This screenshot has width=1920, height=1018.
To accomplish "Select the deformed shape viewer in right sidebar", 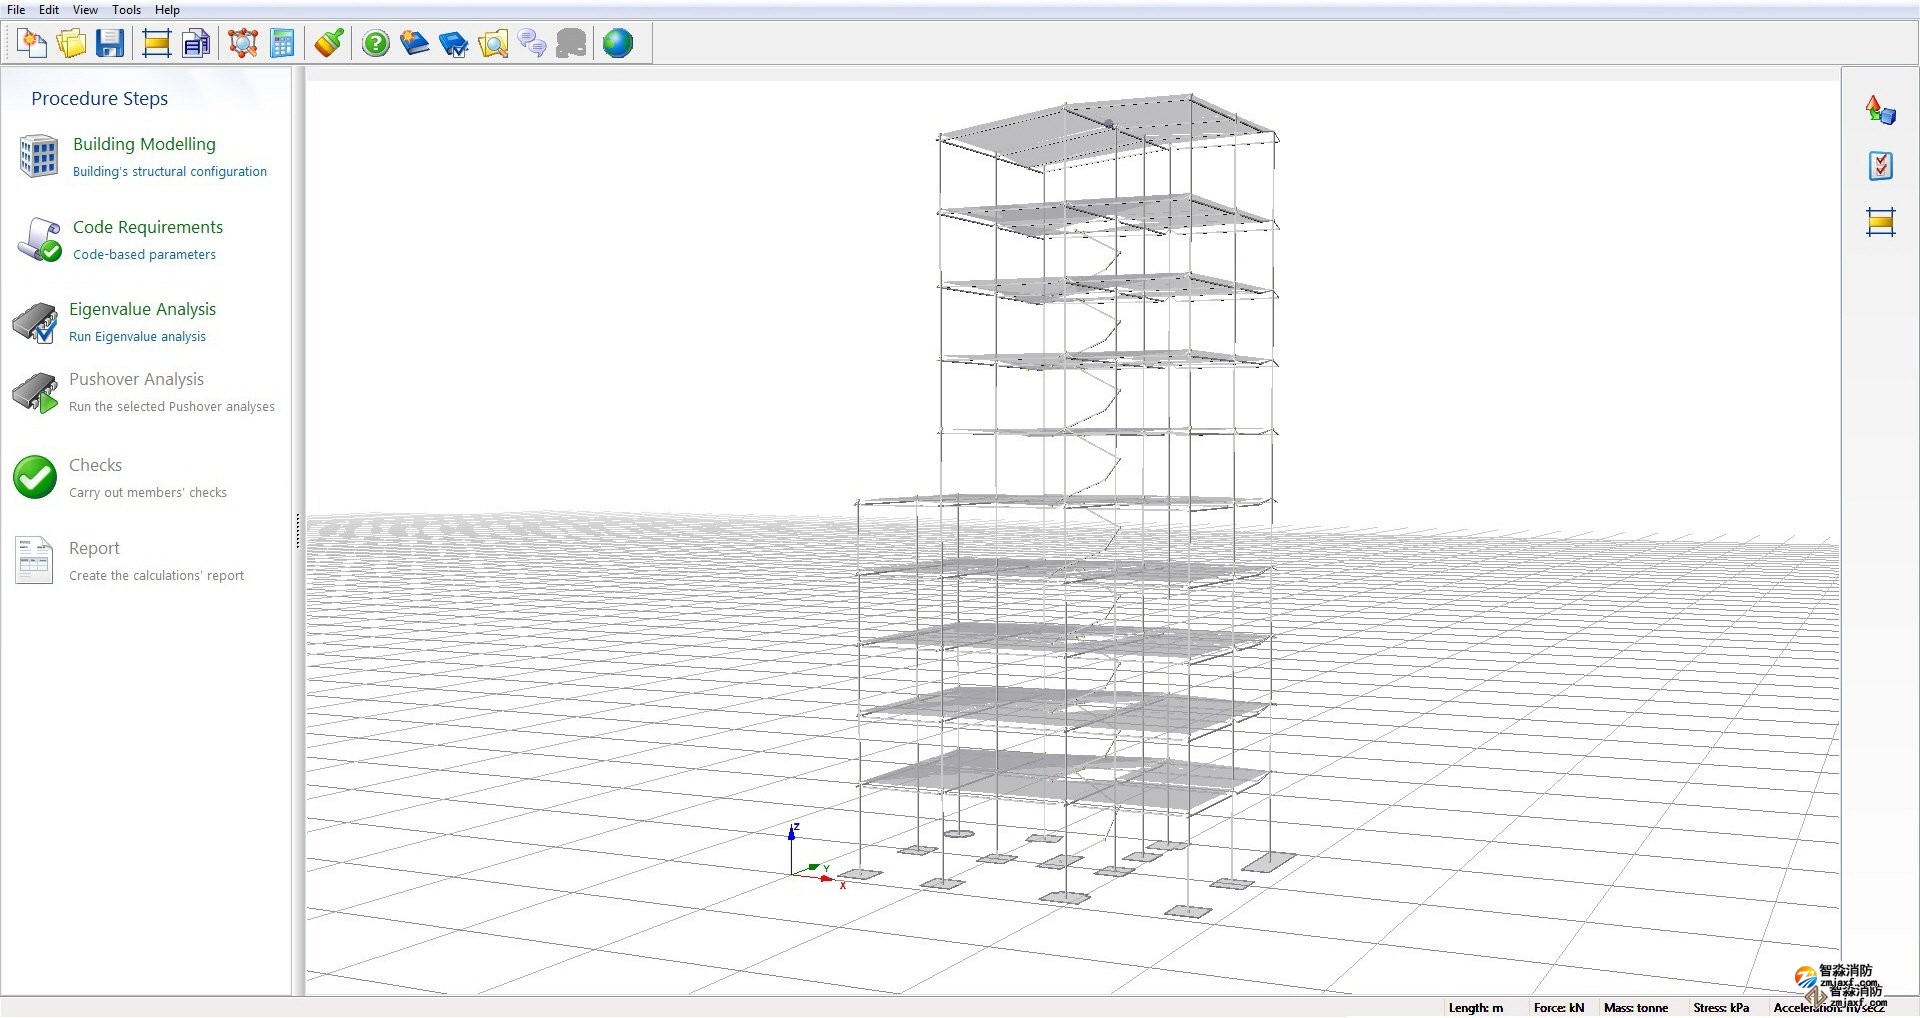I will [x=1881, y=109].
